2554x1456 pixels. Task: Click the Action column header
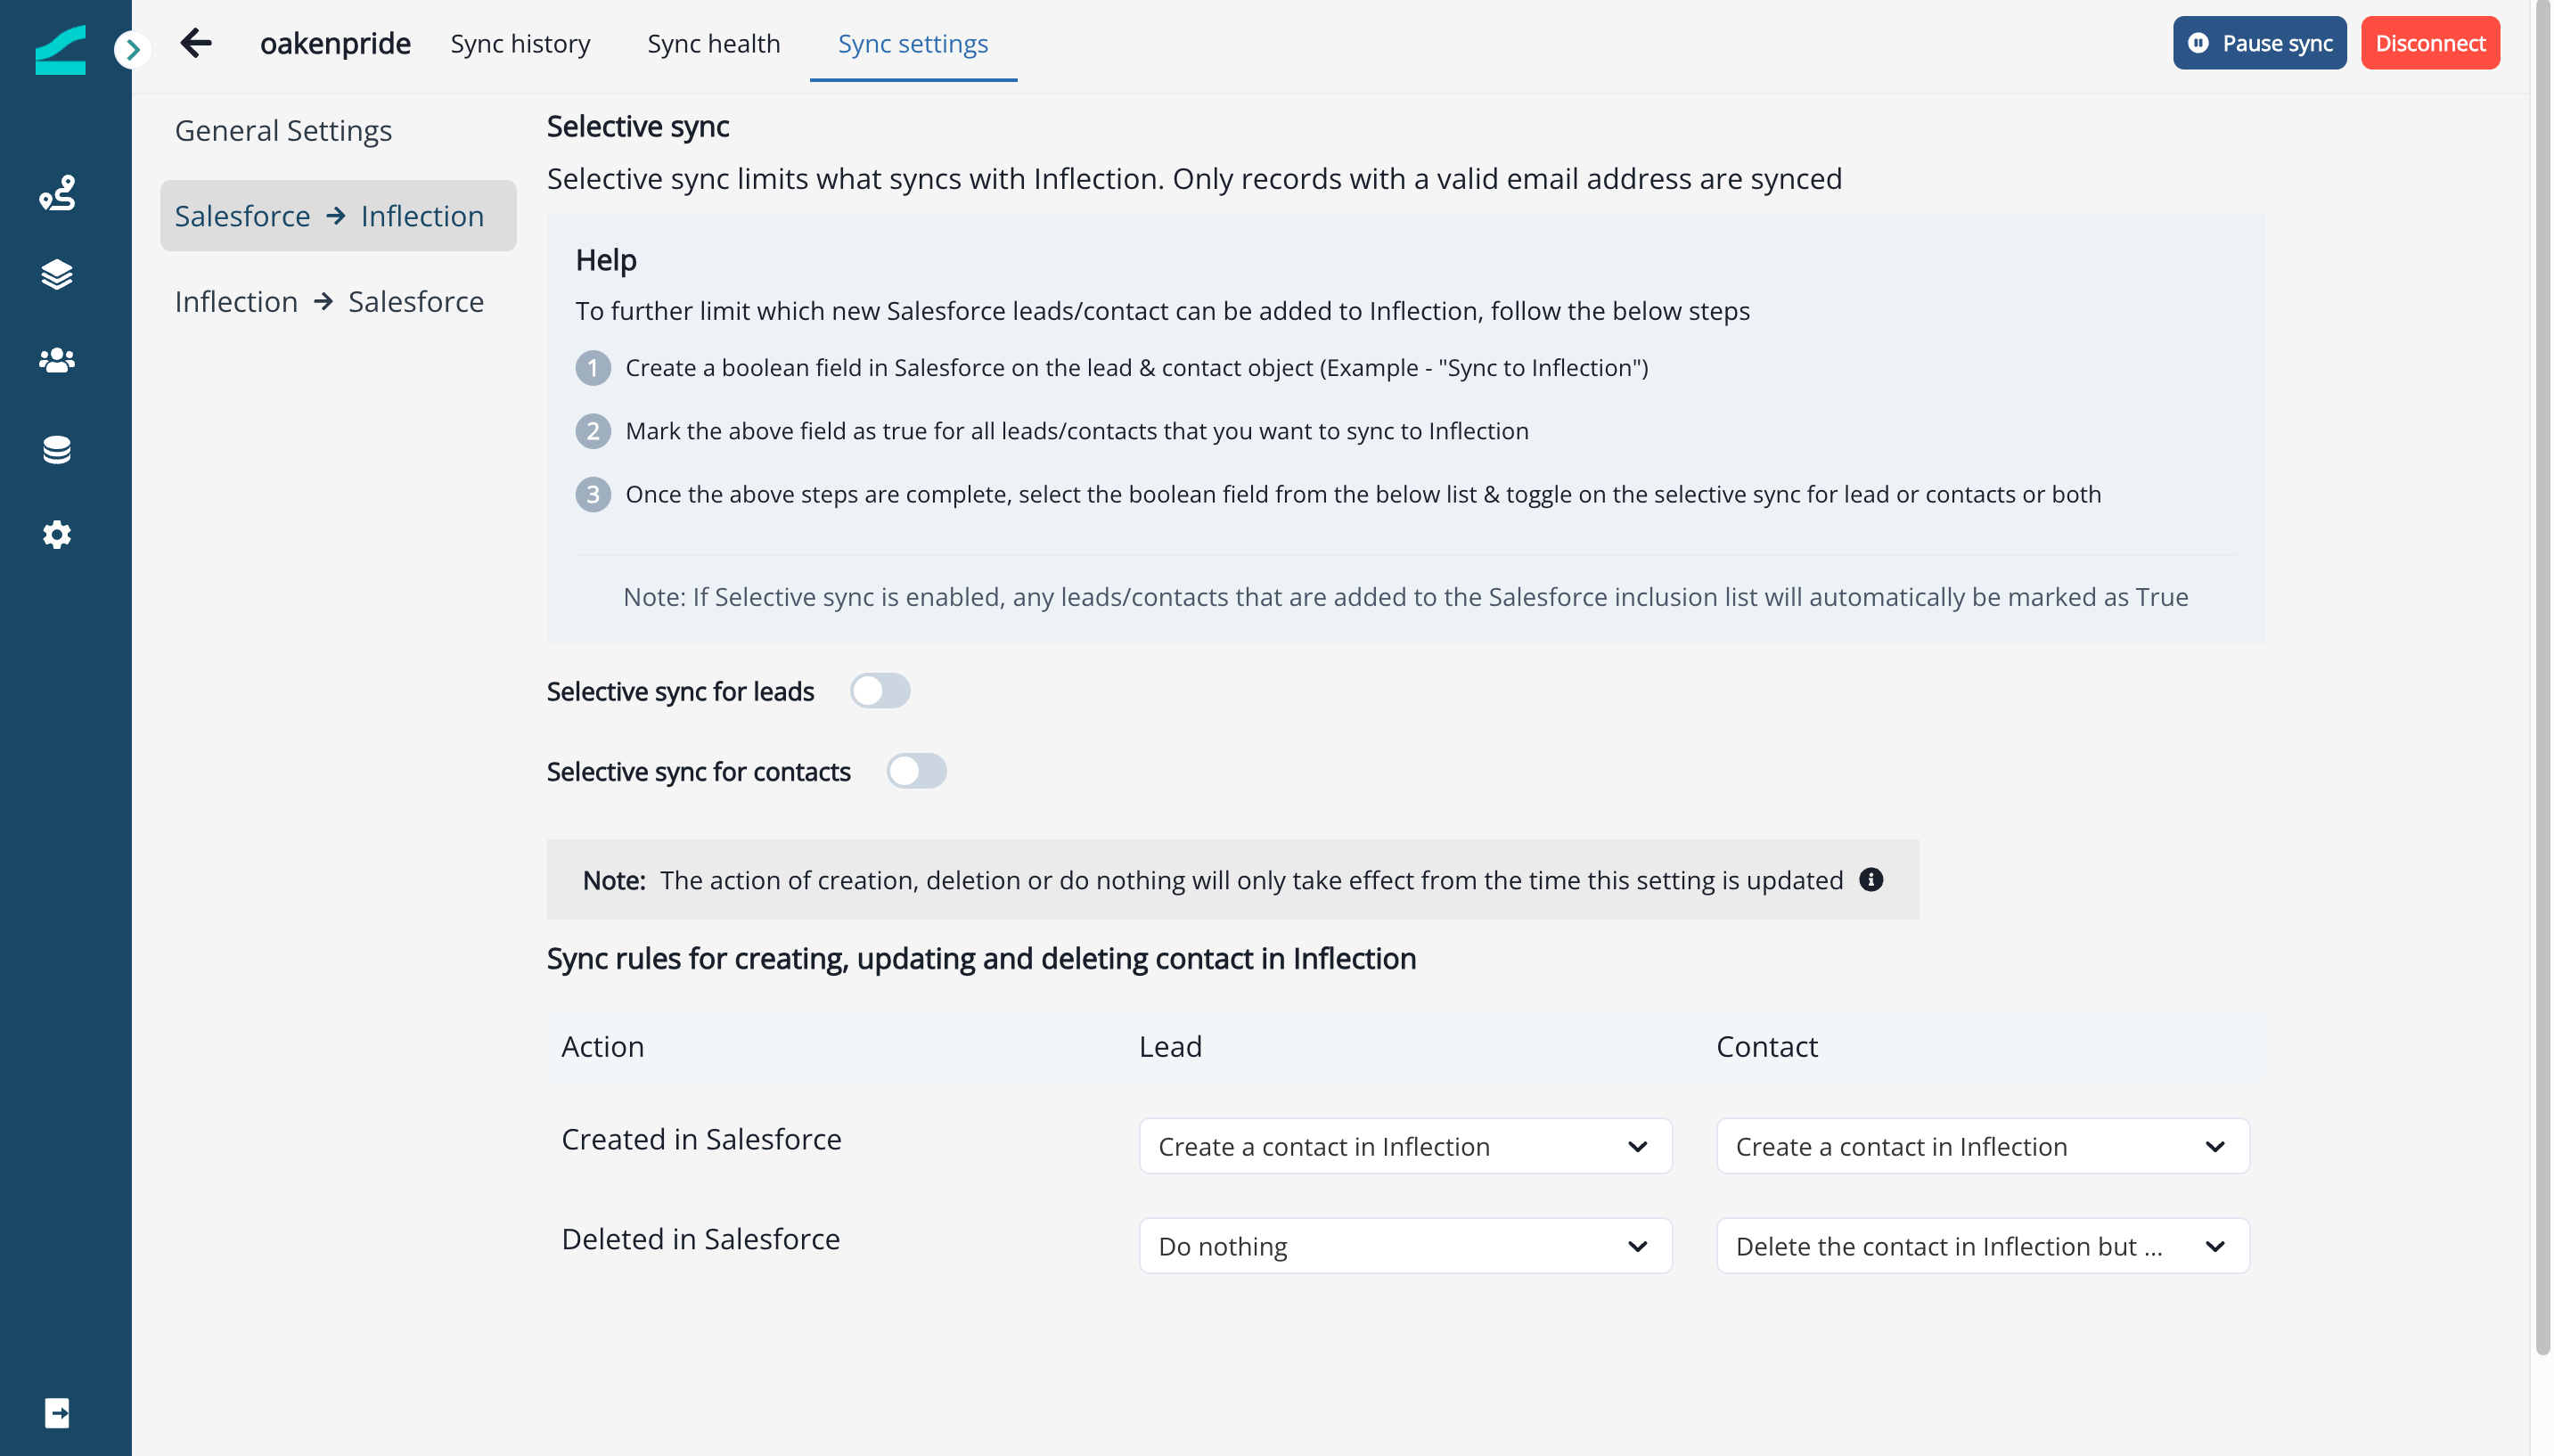tap(602, 1047)
